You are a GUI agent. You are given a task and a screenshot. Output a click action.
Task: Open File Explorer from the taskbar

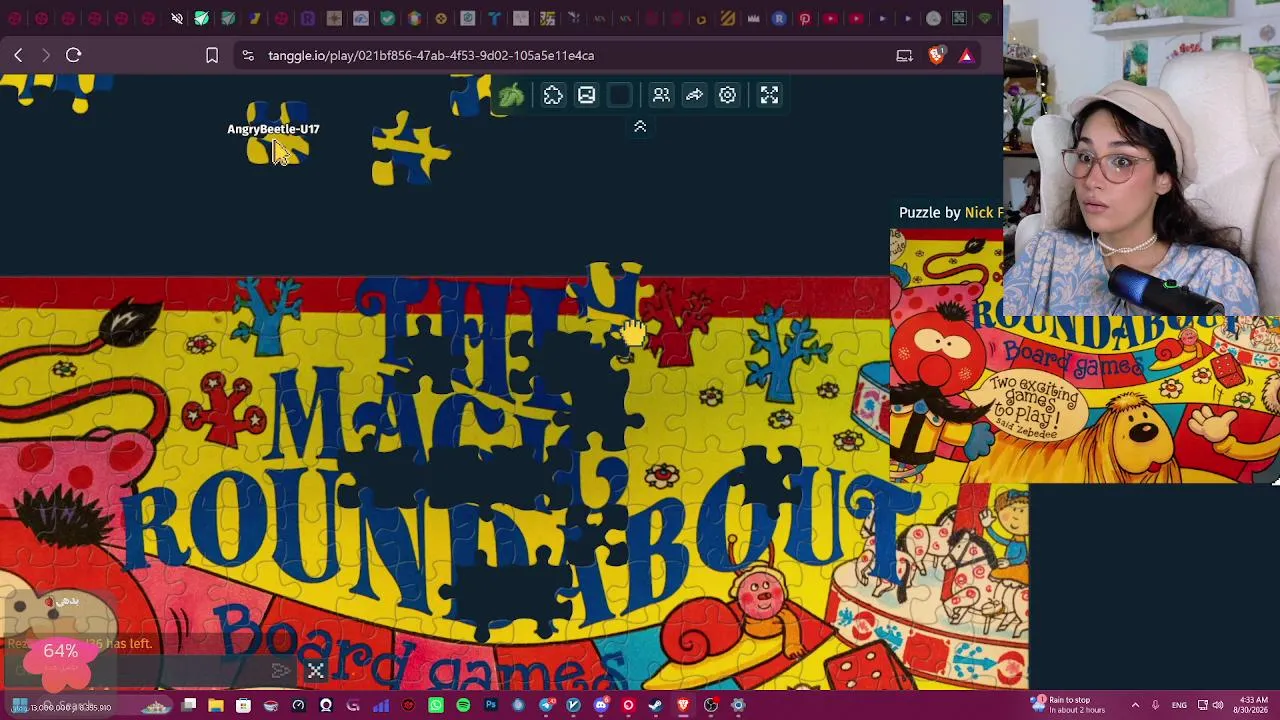[216, 706]
